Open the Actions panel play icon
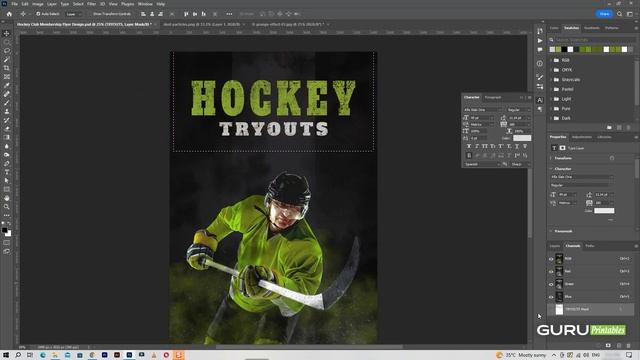 (540, 40)
